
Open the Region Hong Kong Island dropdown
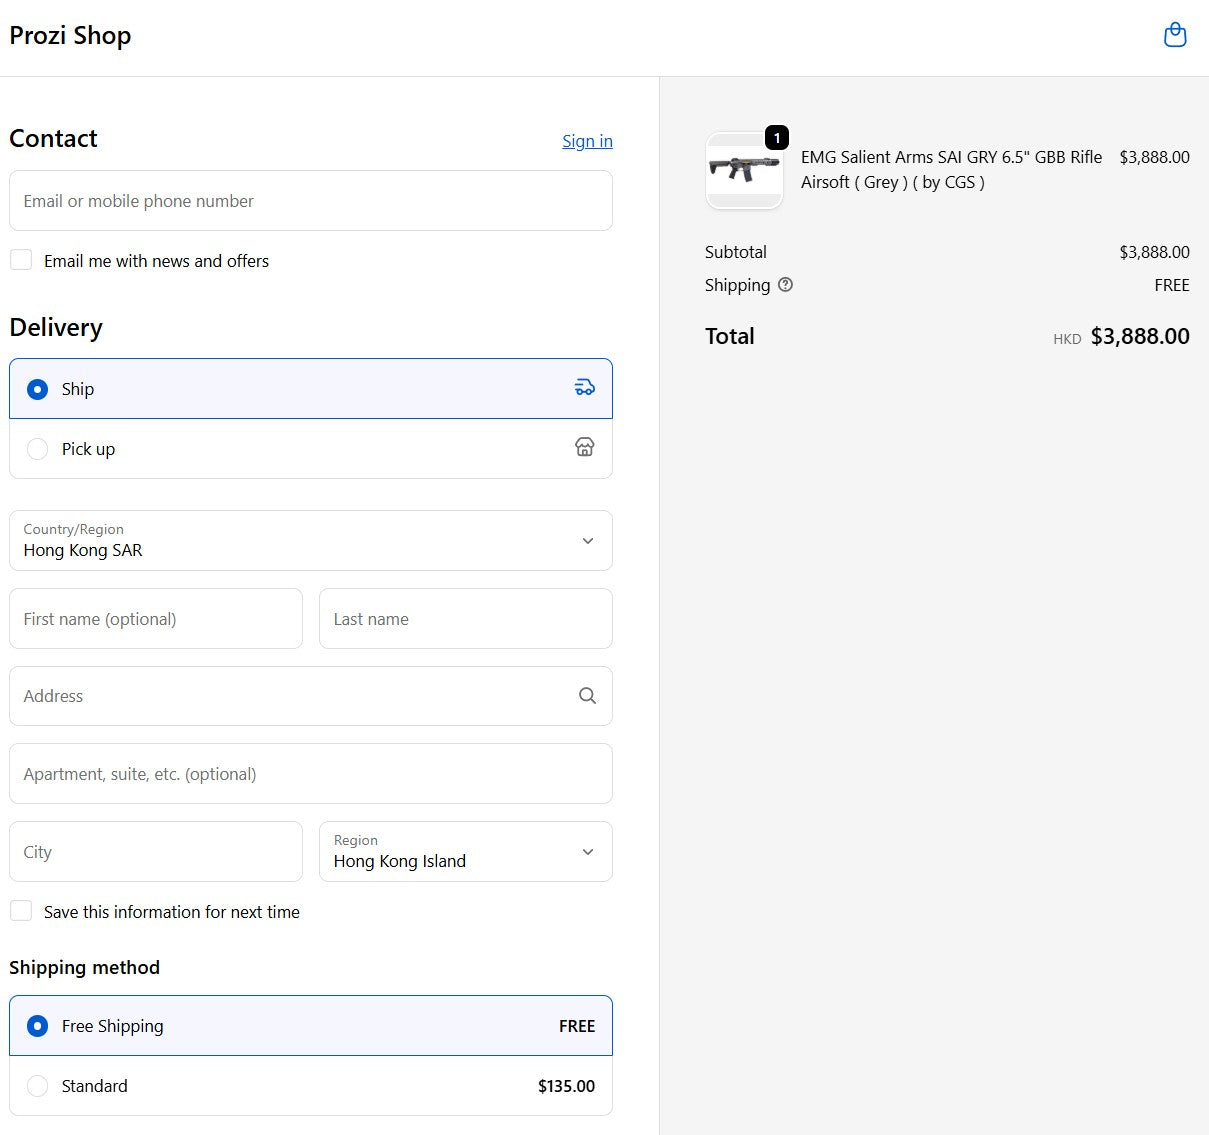[465, 852]
